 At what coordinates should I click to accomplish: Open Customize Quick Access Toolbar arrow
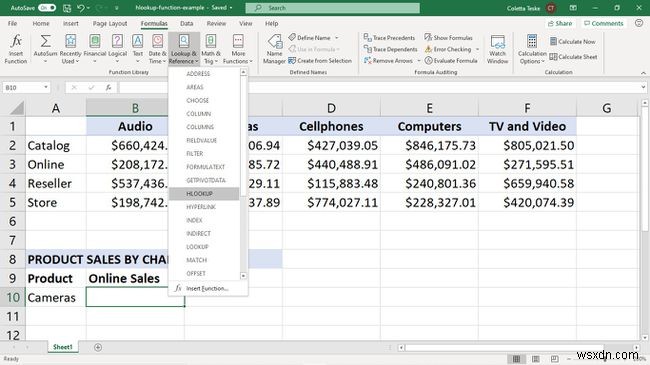pyautogui.click(x=116, y=8)
